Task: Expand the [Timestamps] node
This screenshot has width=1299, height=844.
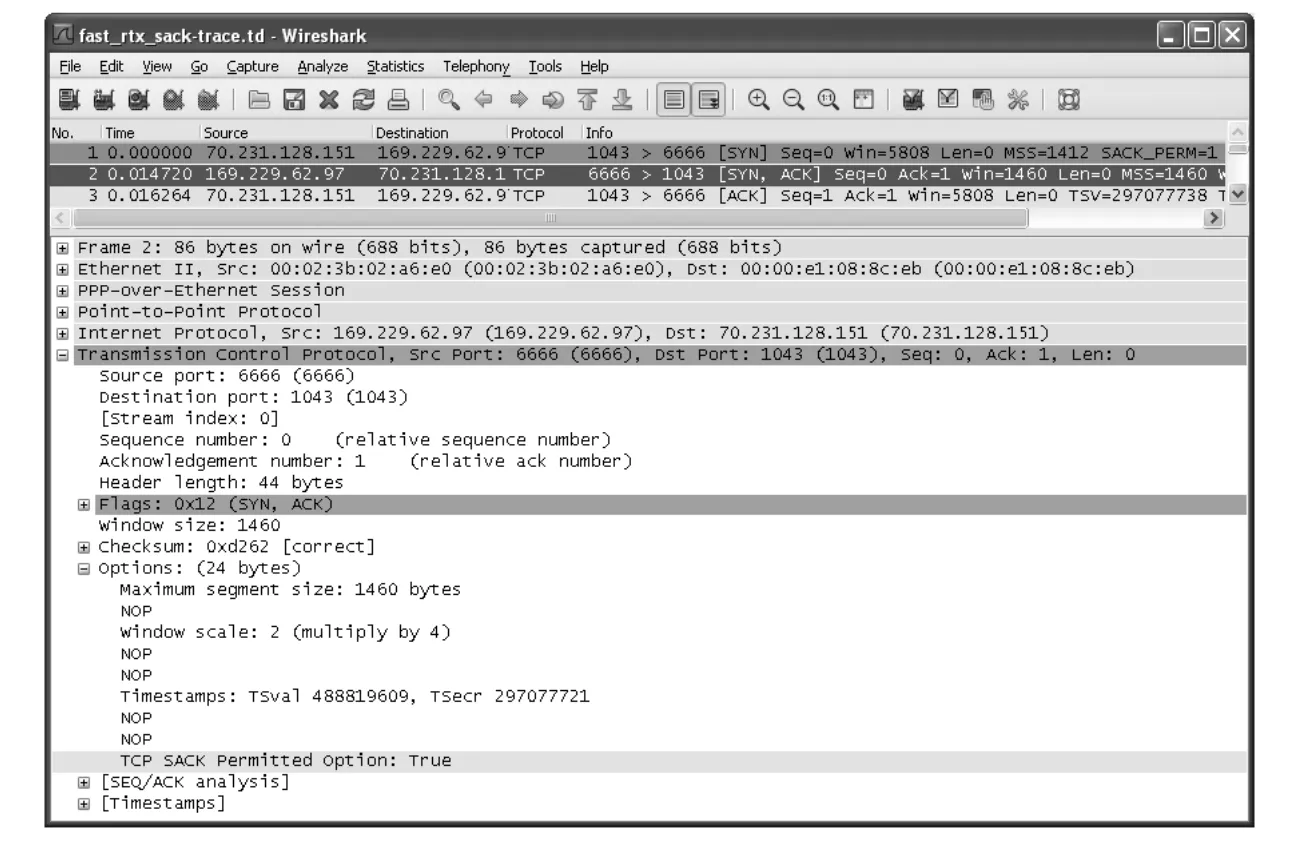Action: click(x=85, y=803)
